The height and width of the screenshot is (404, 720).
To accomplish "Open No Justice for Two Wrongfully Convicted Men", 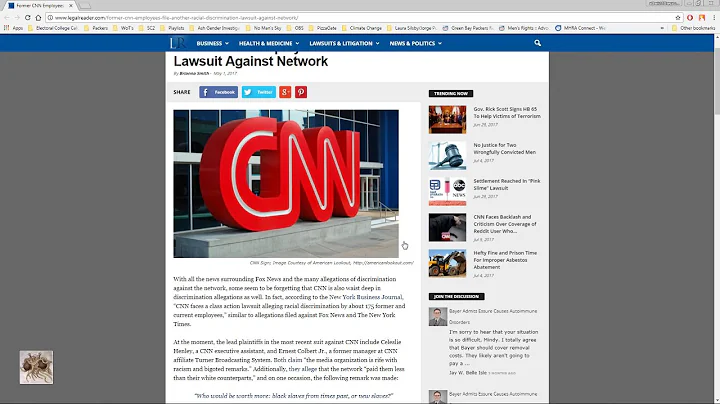I will click(504, 148).
